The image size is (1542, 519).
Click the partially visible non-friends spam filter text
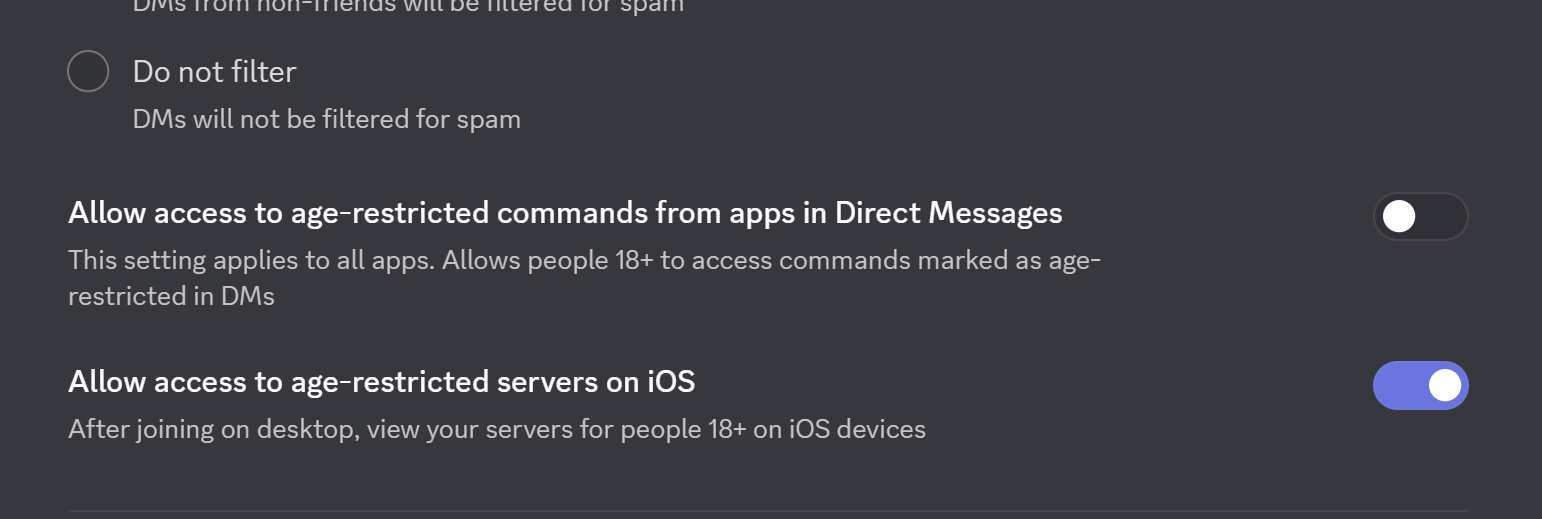[408, 6]
